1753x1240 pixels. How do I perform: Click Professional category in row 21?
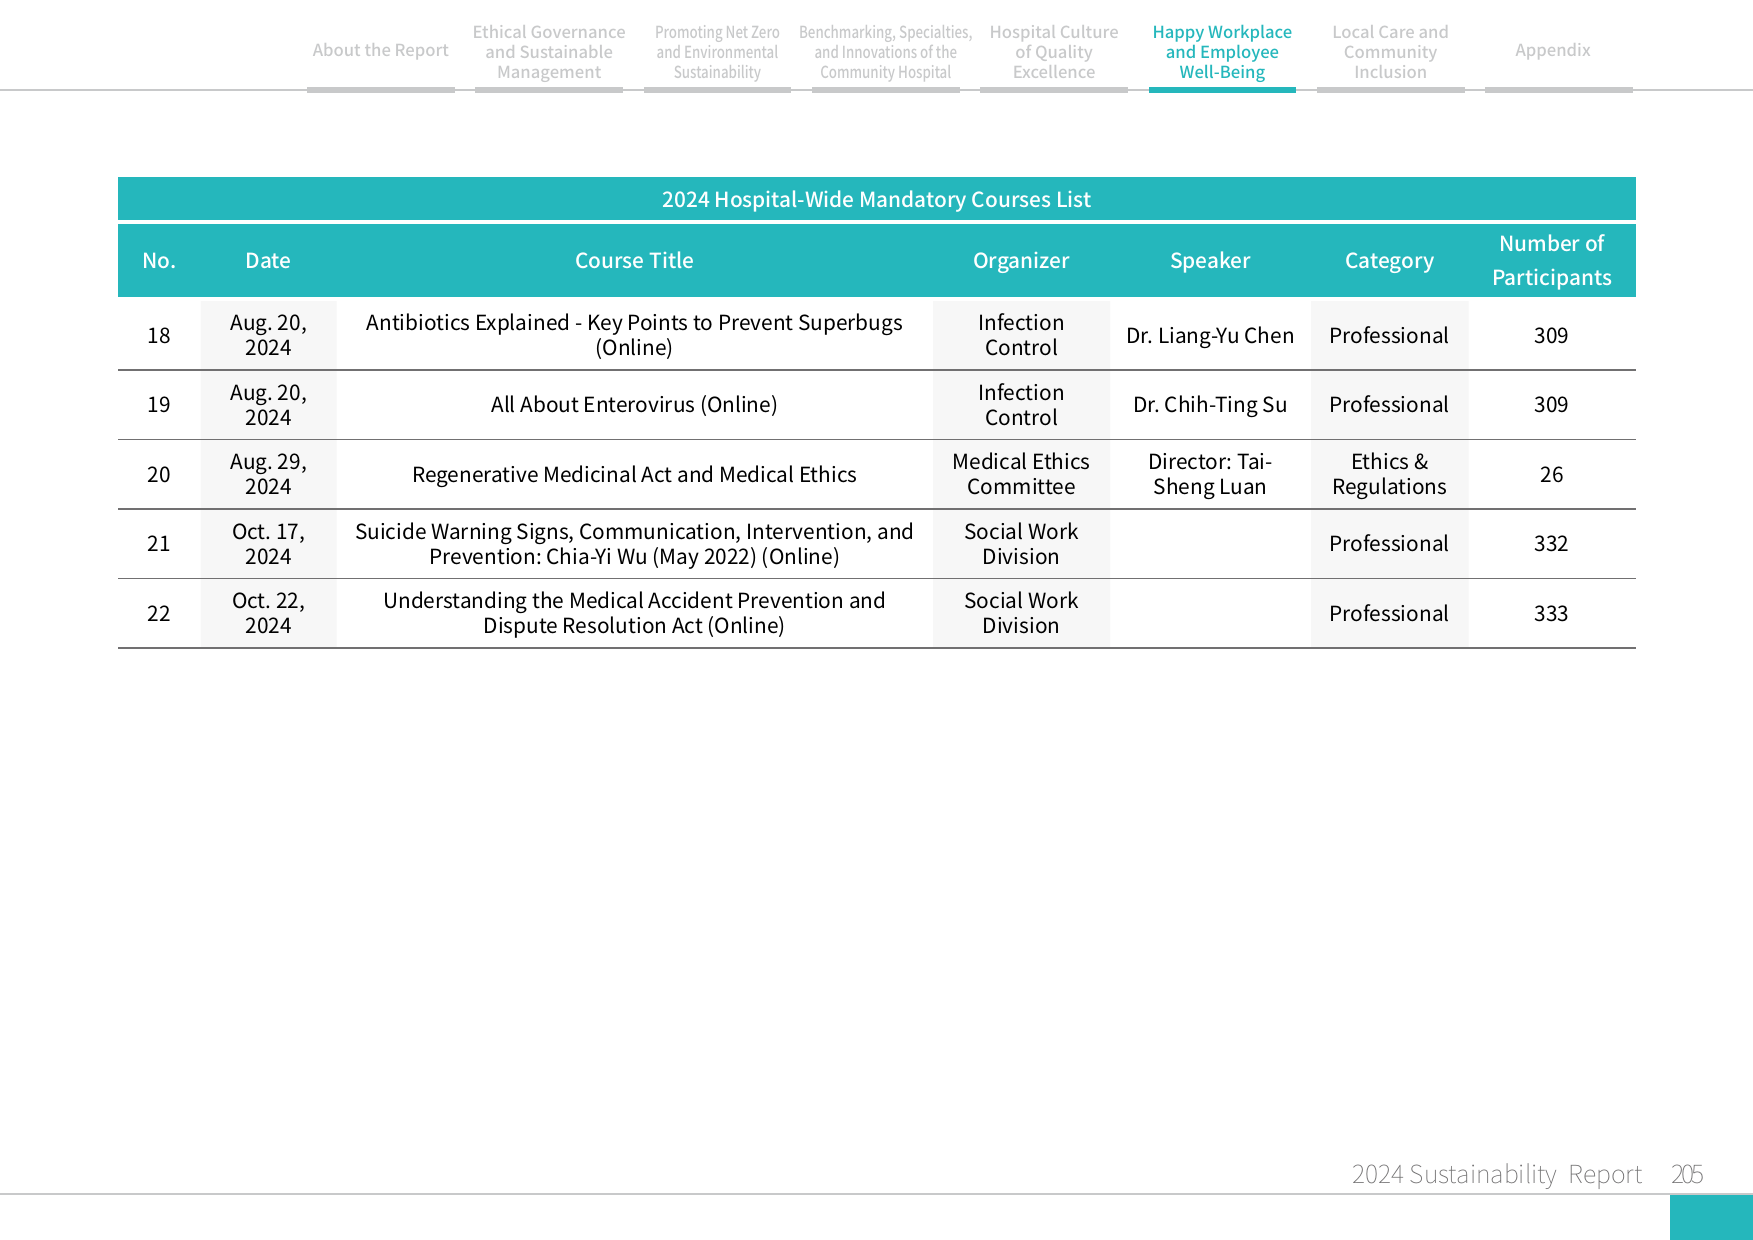[1389, 544]
